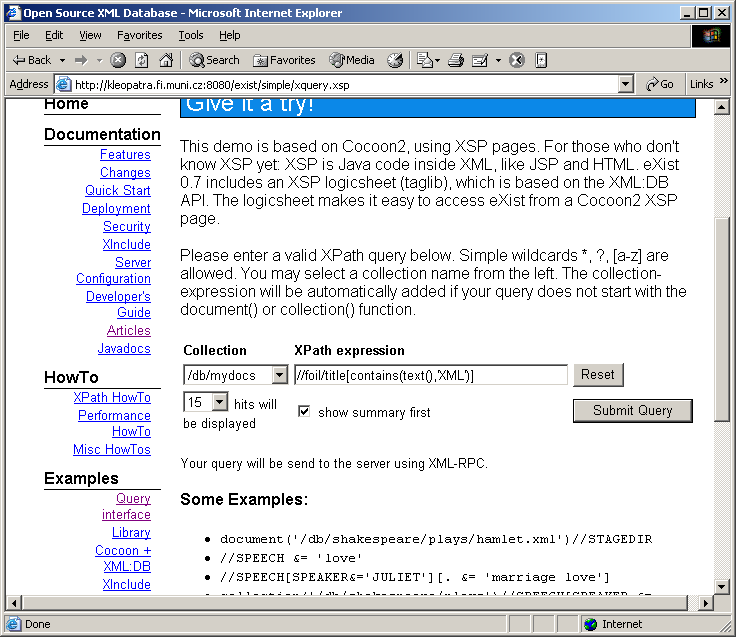Open the Query interface link
This screenshot has height=637, width=736.
click(127, 507)
